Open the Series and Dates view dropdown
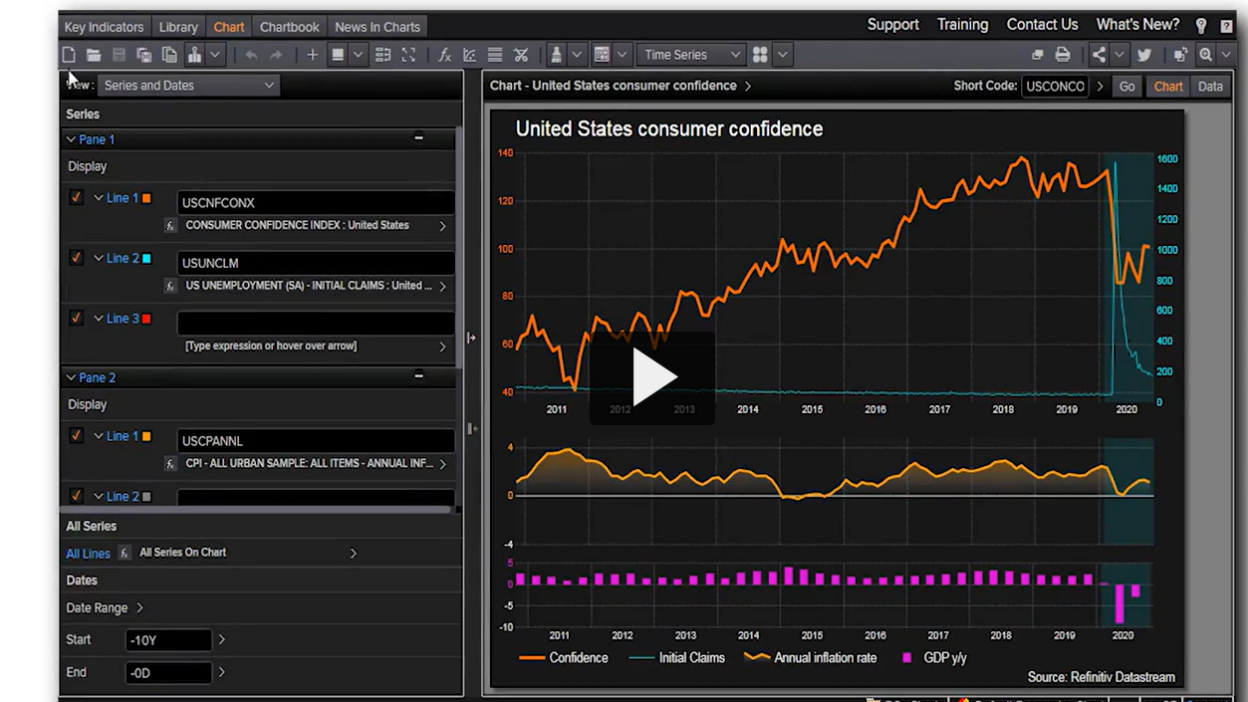Screen dimensions: 1248x702 coord(187,86)
